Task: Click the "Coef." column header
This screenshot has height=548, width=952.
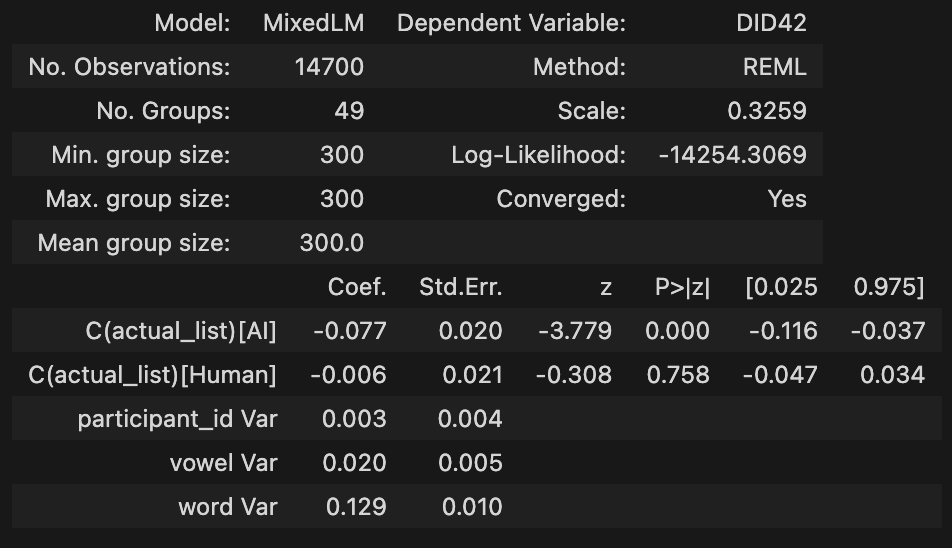Action: (x=357, y=287)
